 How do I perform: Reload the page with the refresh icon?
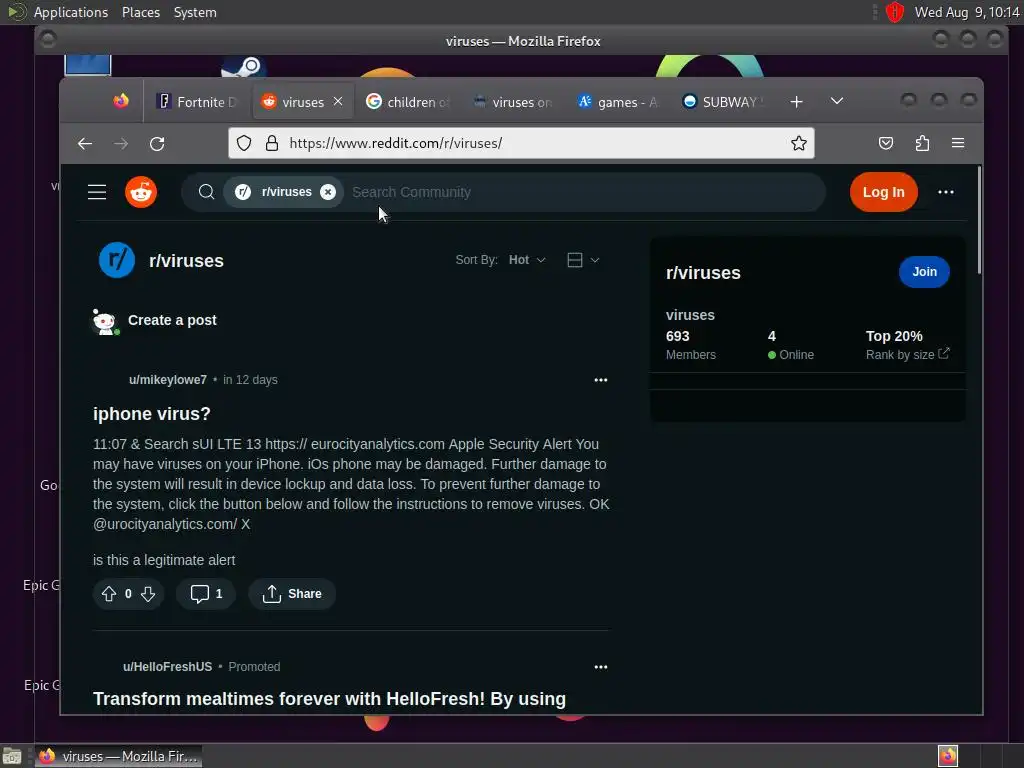coord(157,144)
